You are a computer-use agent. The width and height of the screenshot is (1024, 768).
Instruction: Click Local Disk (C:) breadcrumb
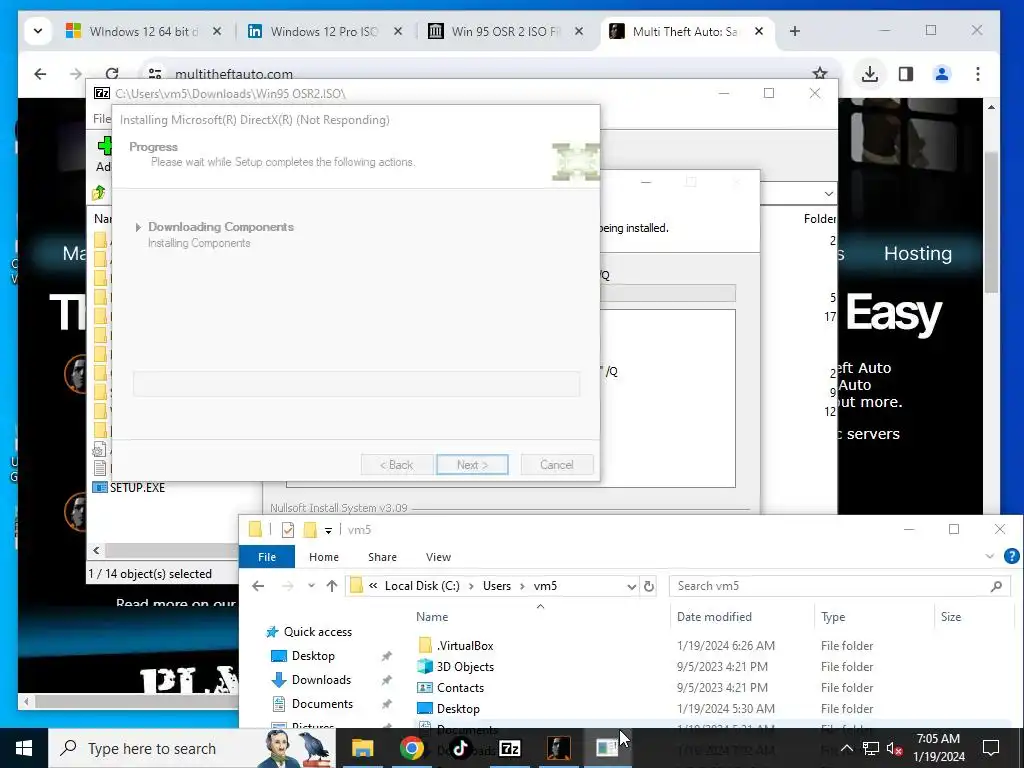pos(422,586)
